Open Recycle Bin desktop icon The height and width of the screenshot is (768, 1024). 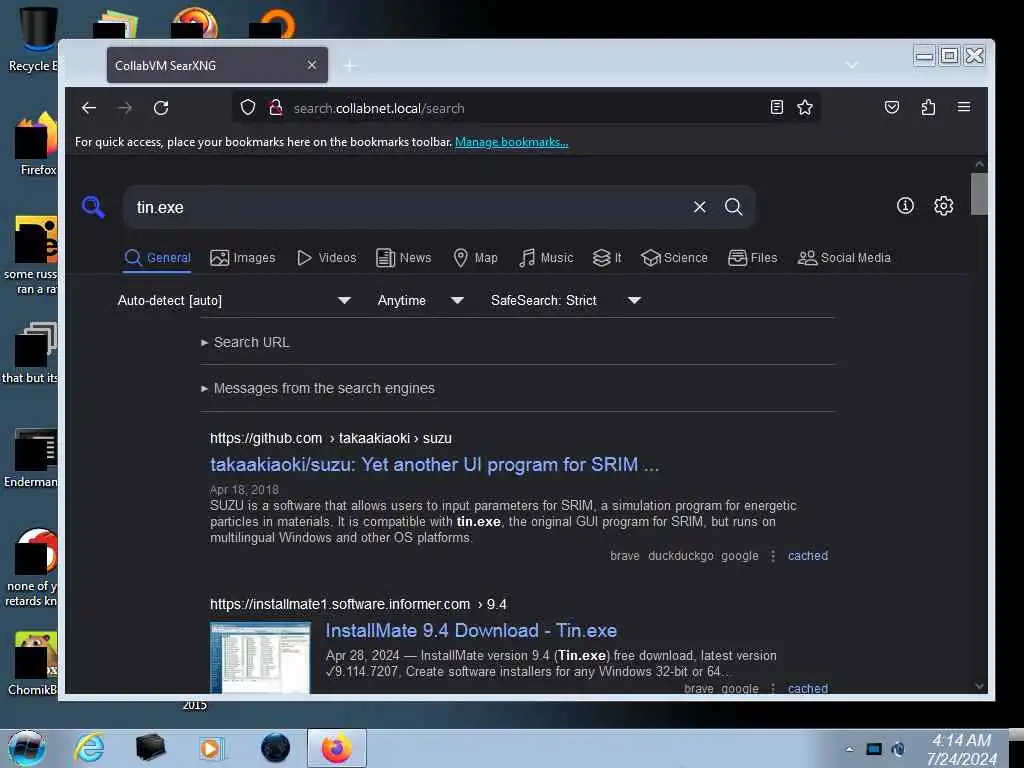[37, 39]
